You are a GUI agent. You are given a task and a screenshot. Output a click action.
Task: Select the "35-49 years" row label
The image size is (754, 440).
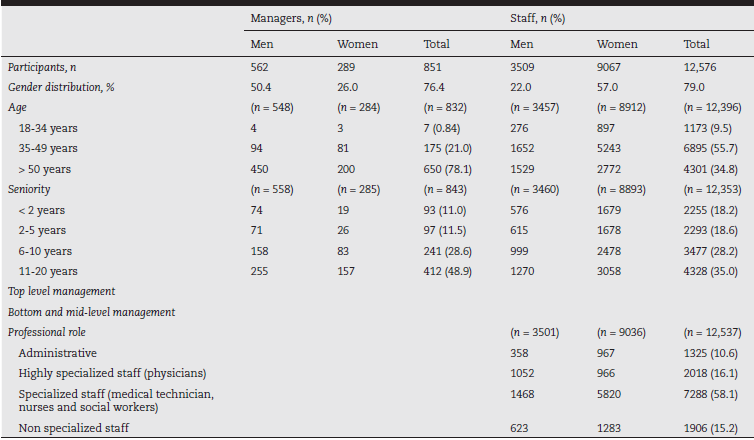[x=48, y=148]
